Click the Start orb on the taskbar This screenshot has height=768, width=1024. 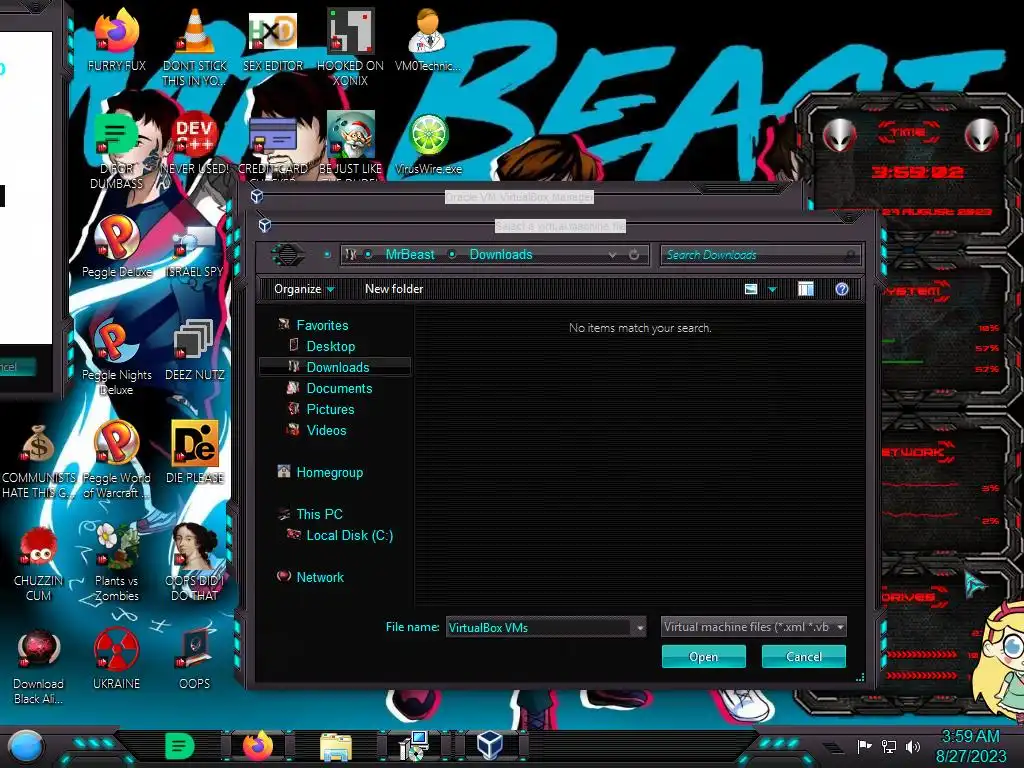26,746
